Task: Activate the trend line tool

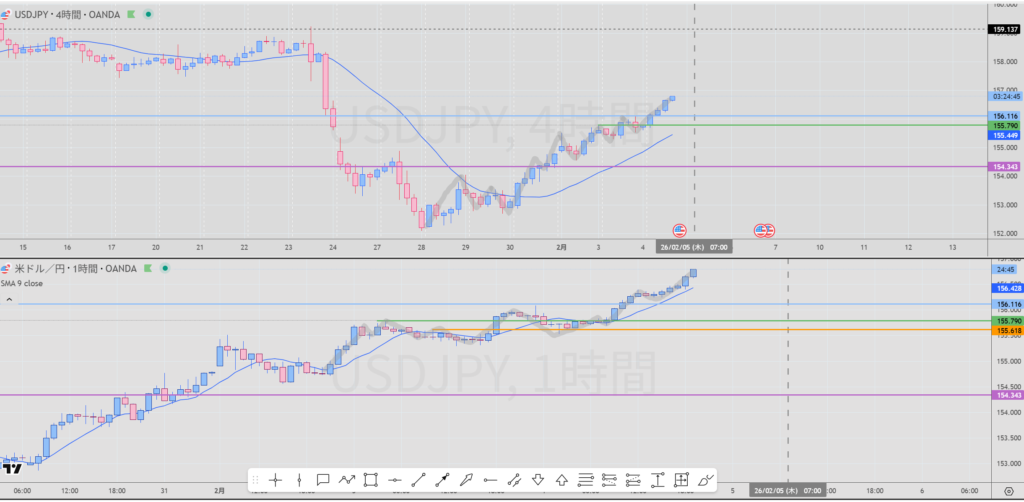Action: click(419, 480)
